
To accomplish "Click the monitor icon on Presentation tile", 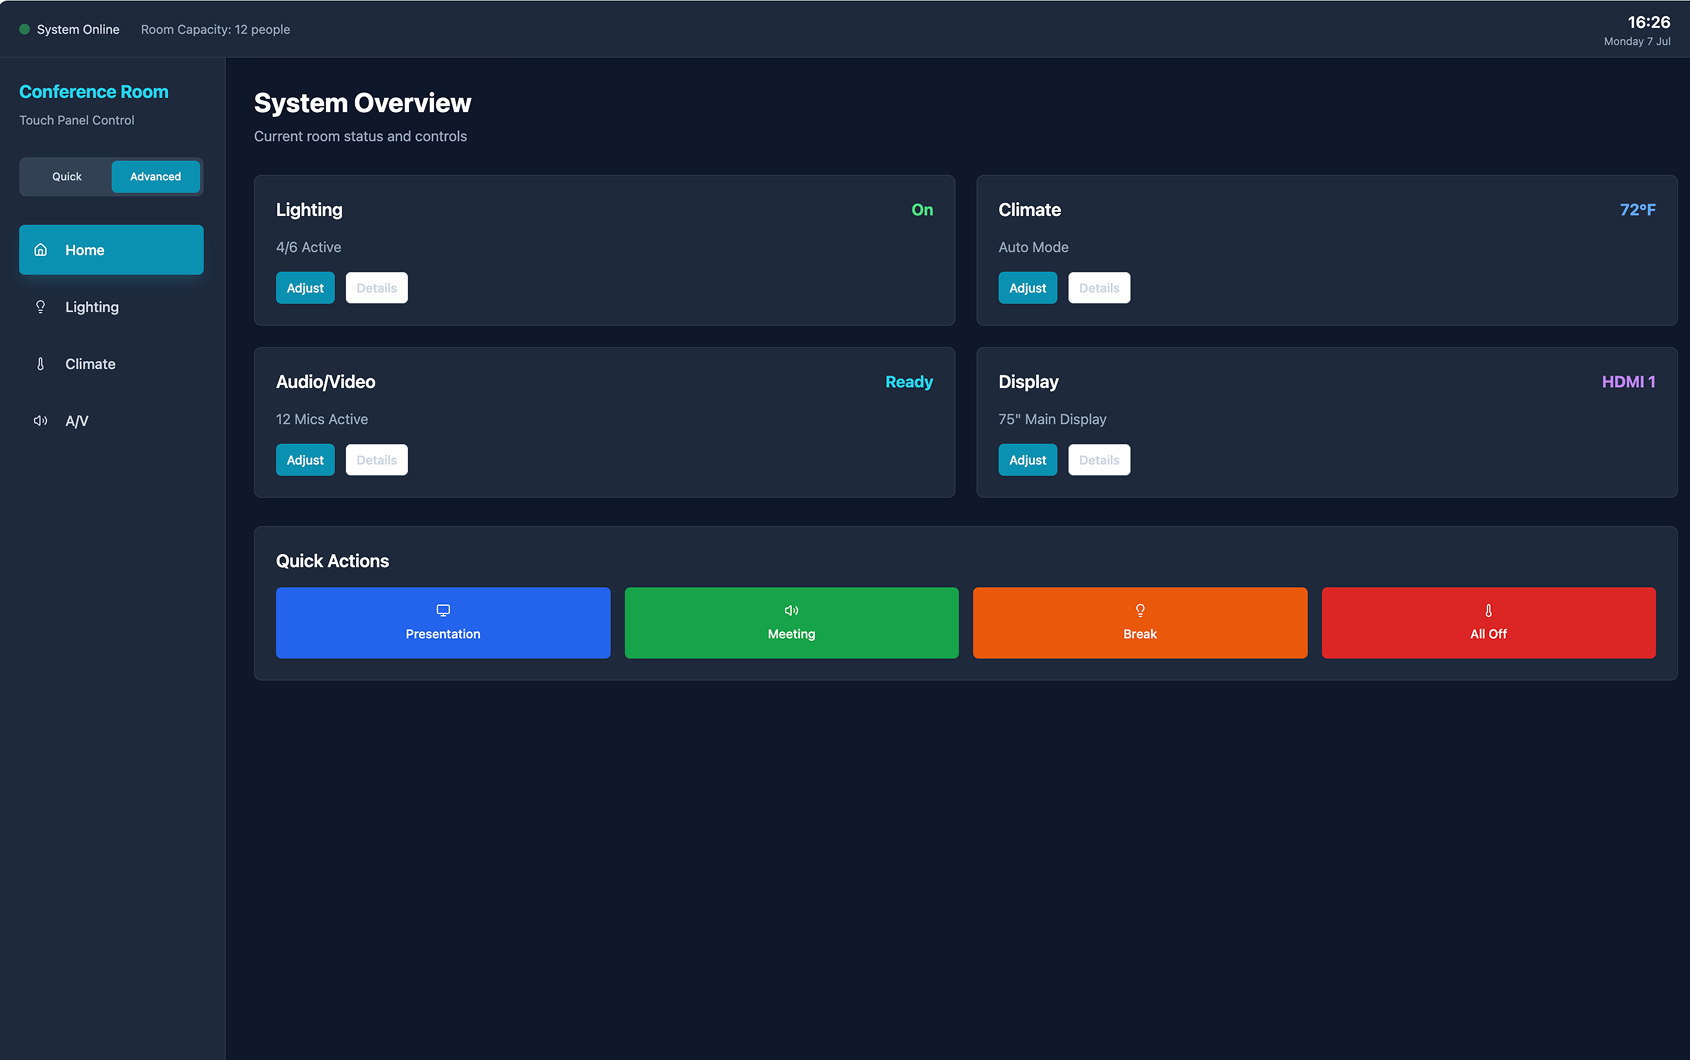I will coord(443,610).
